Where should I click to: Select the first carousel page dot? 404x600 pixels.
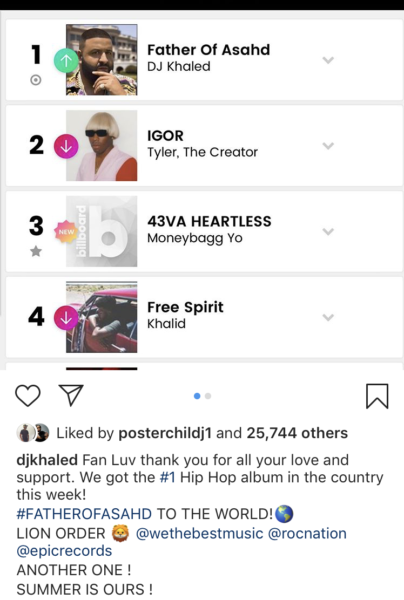coord(197,396)
